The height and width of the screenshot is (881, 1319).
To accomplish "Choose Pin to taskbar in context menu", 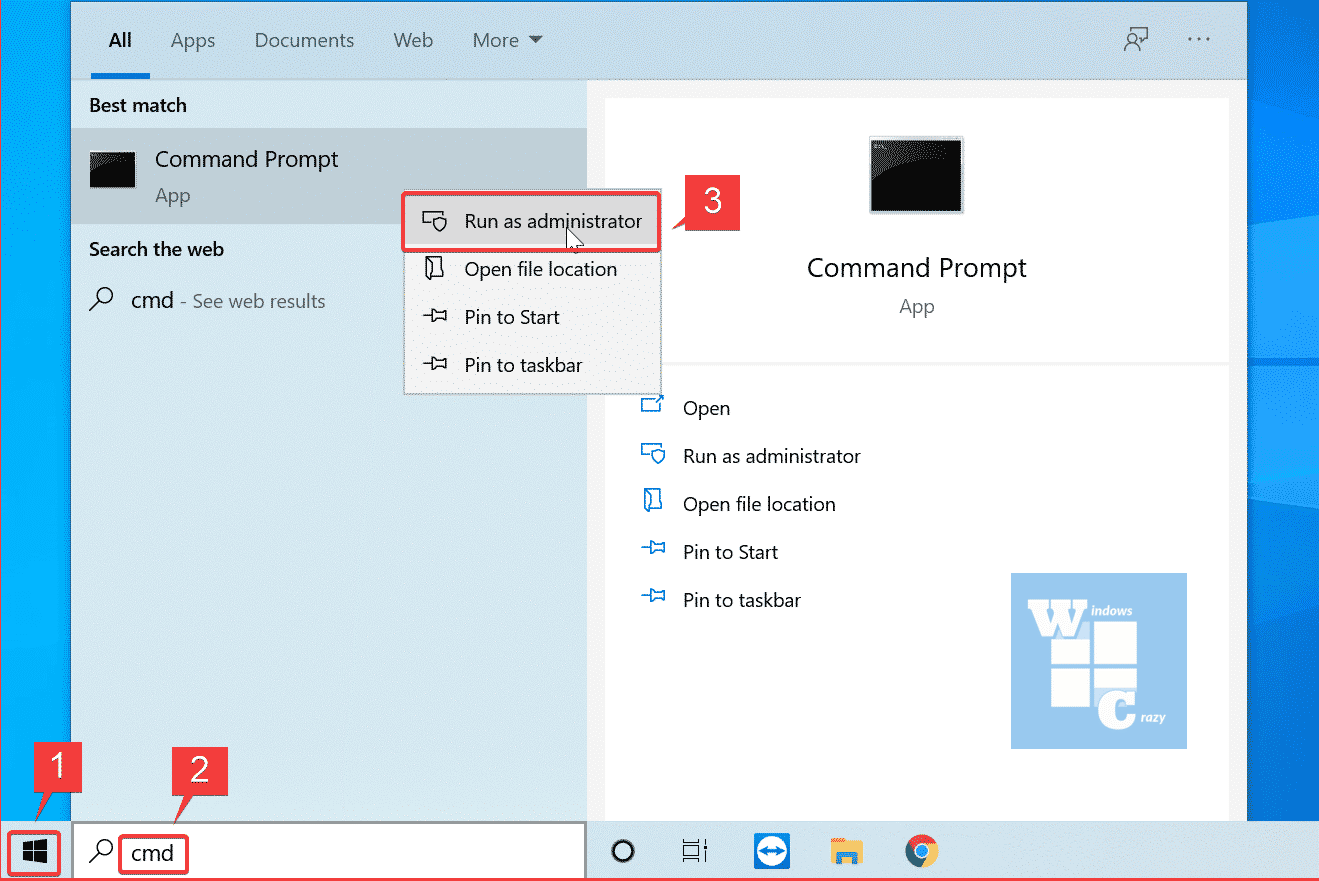I will coord(522,365).
